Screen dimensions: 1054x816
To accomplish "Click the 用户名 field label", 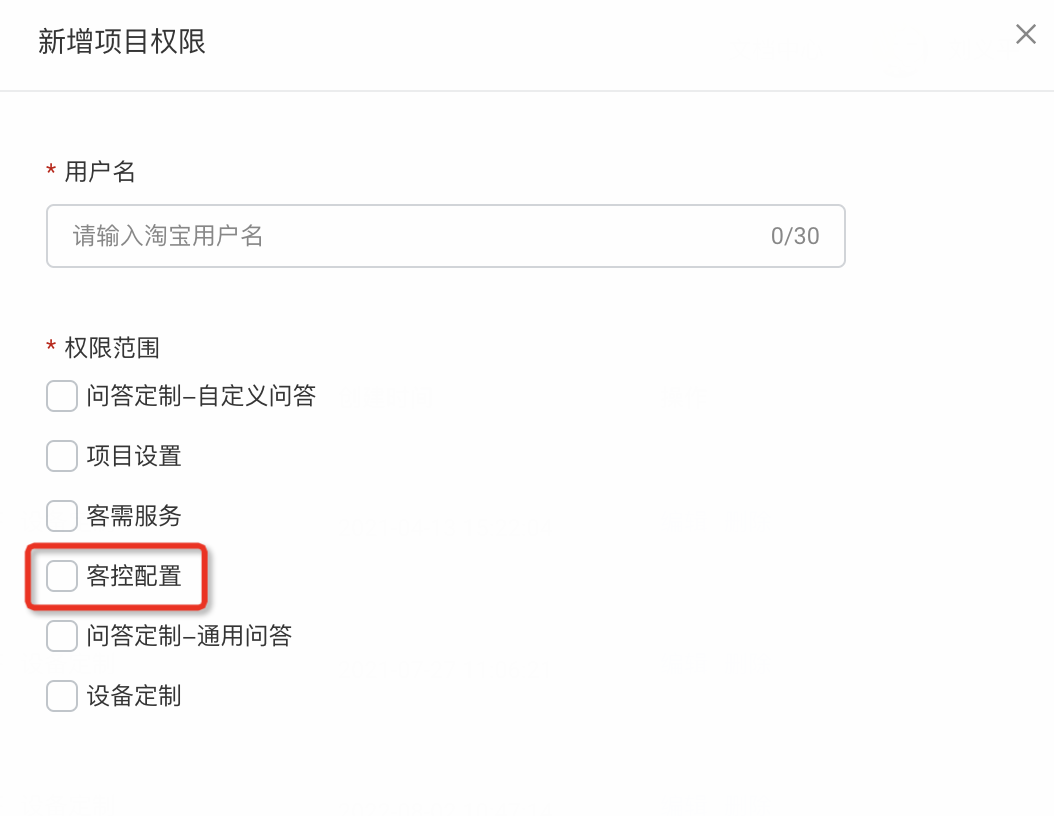I will [99, 171].
